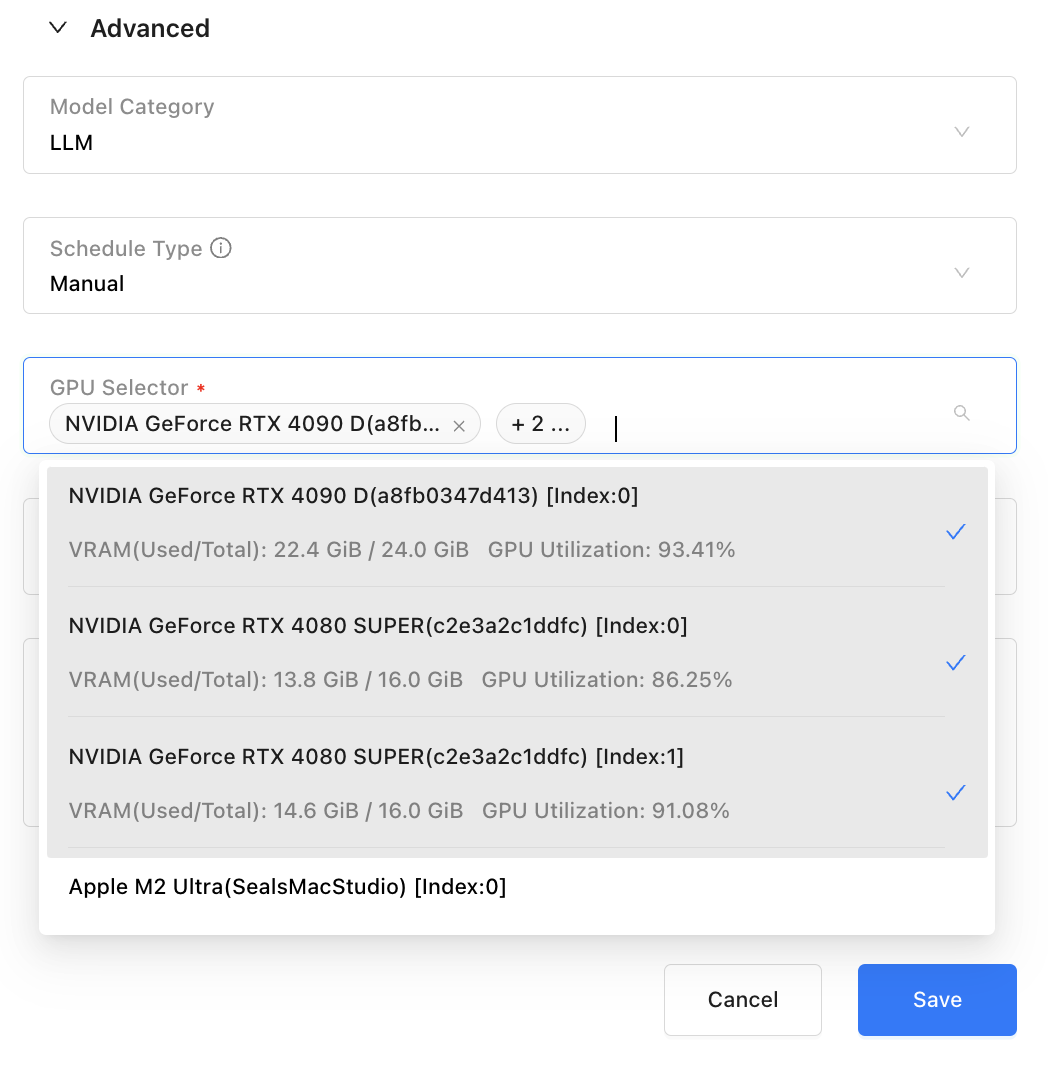The image size is (1048, 1074).
Task: Select Apple M2 Ultra SealsMacStudio option
Action: [x=517, y=887]
